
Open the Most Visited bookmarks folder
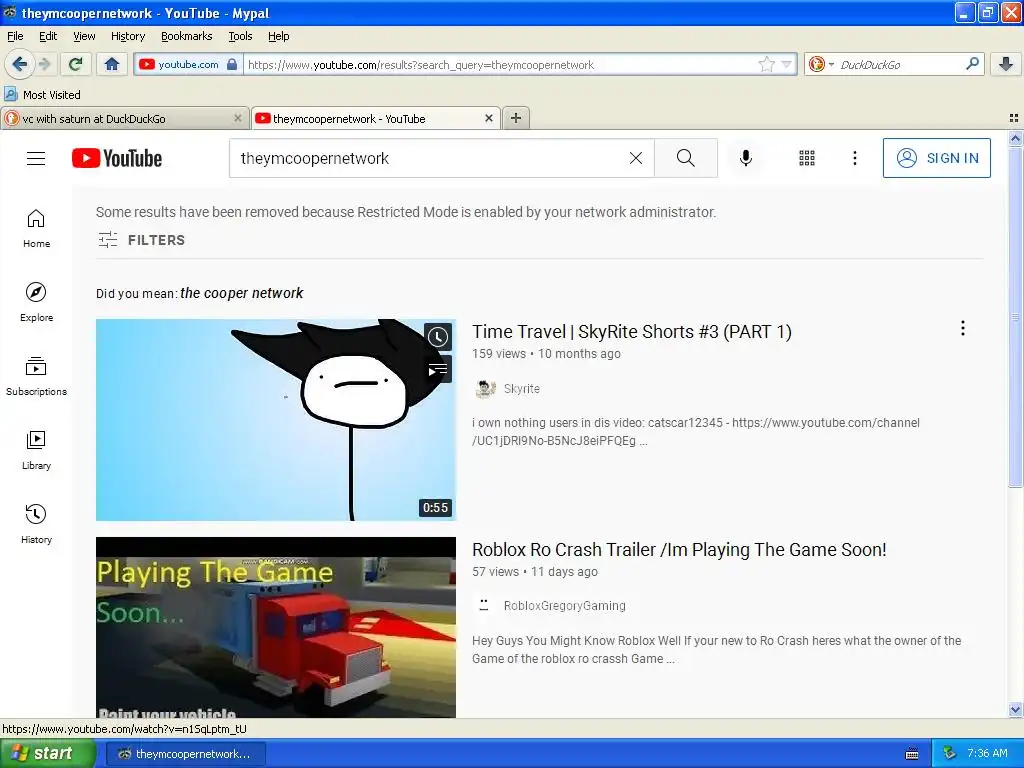pos(42,95)
